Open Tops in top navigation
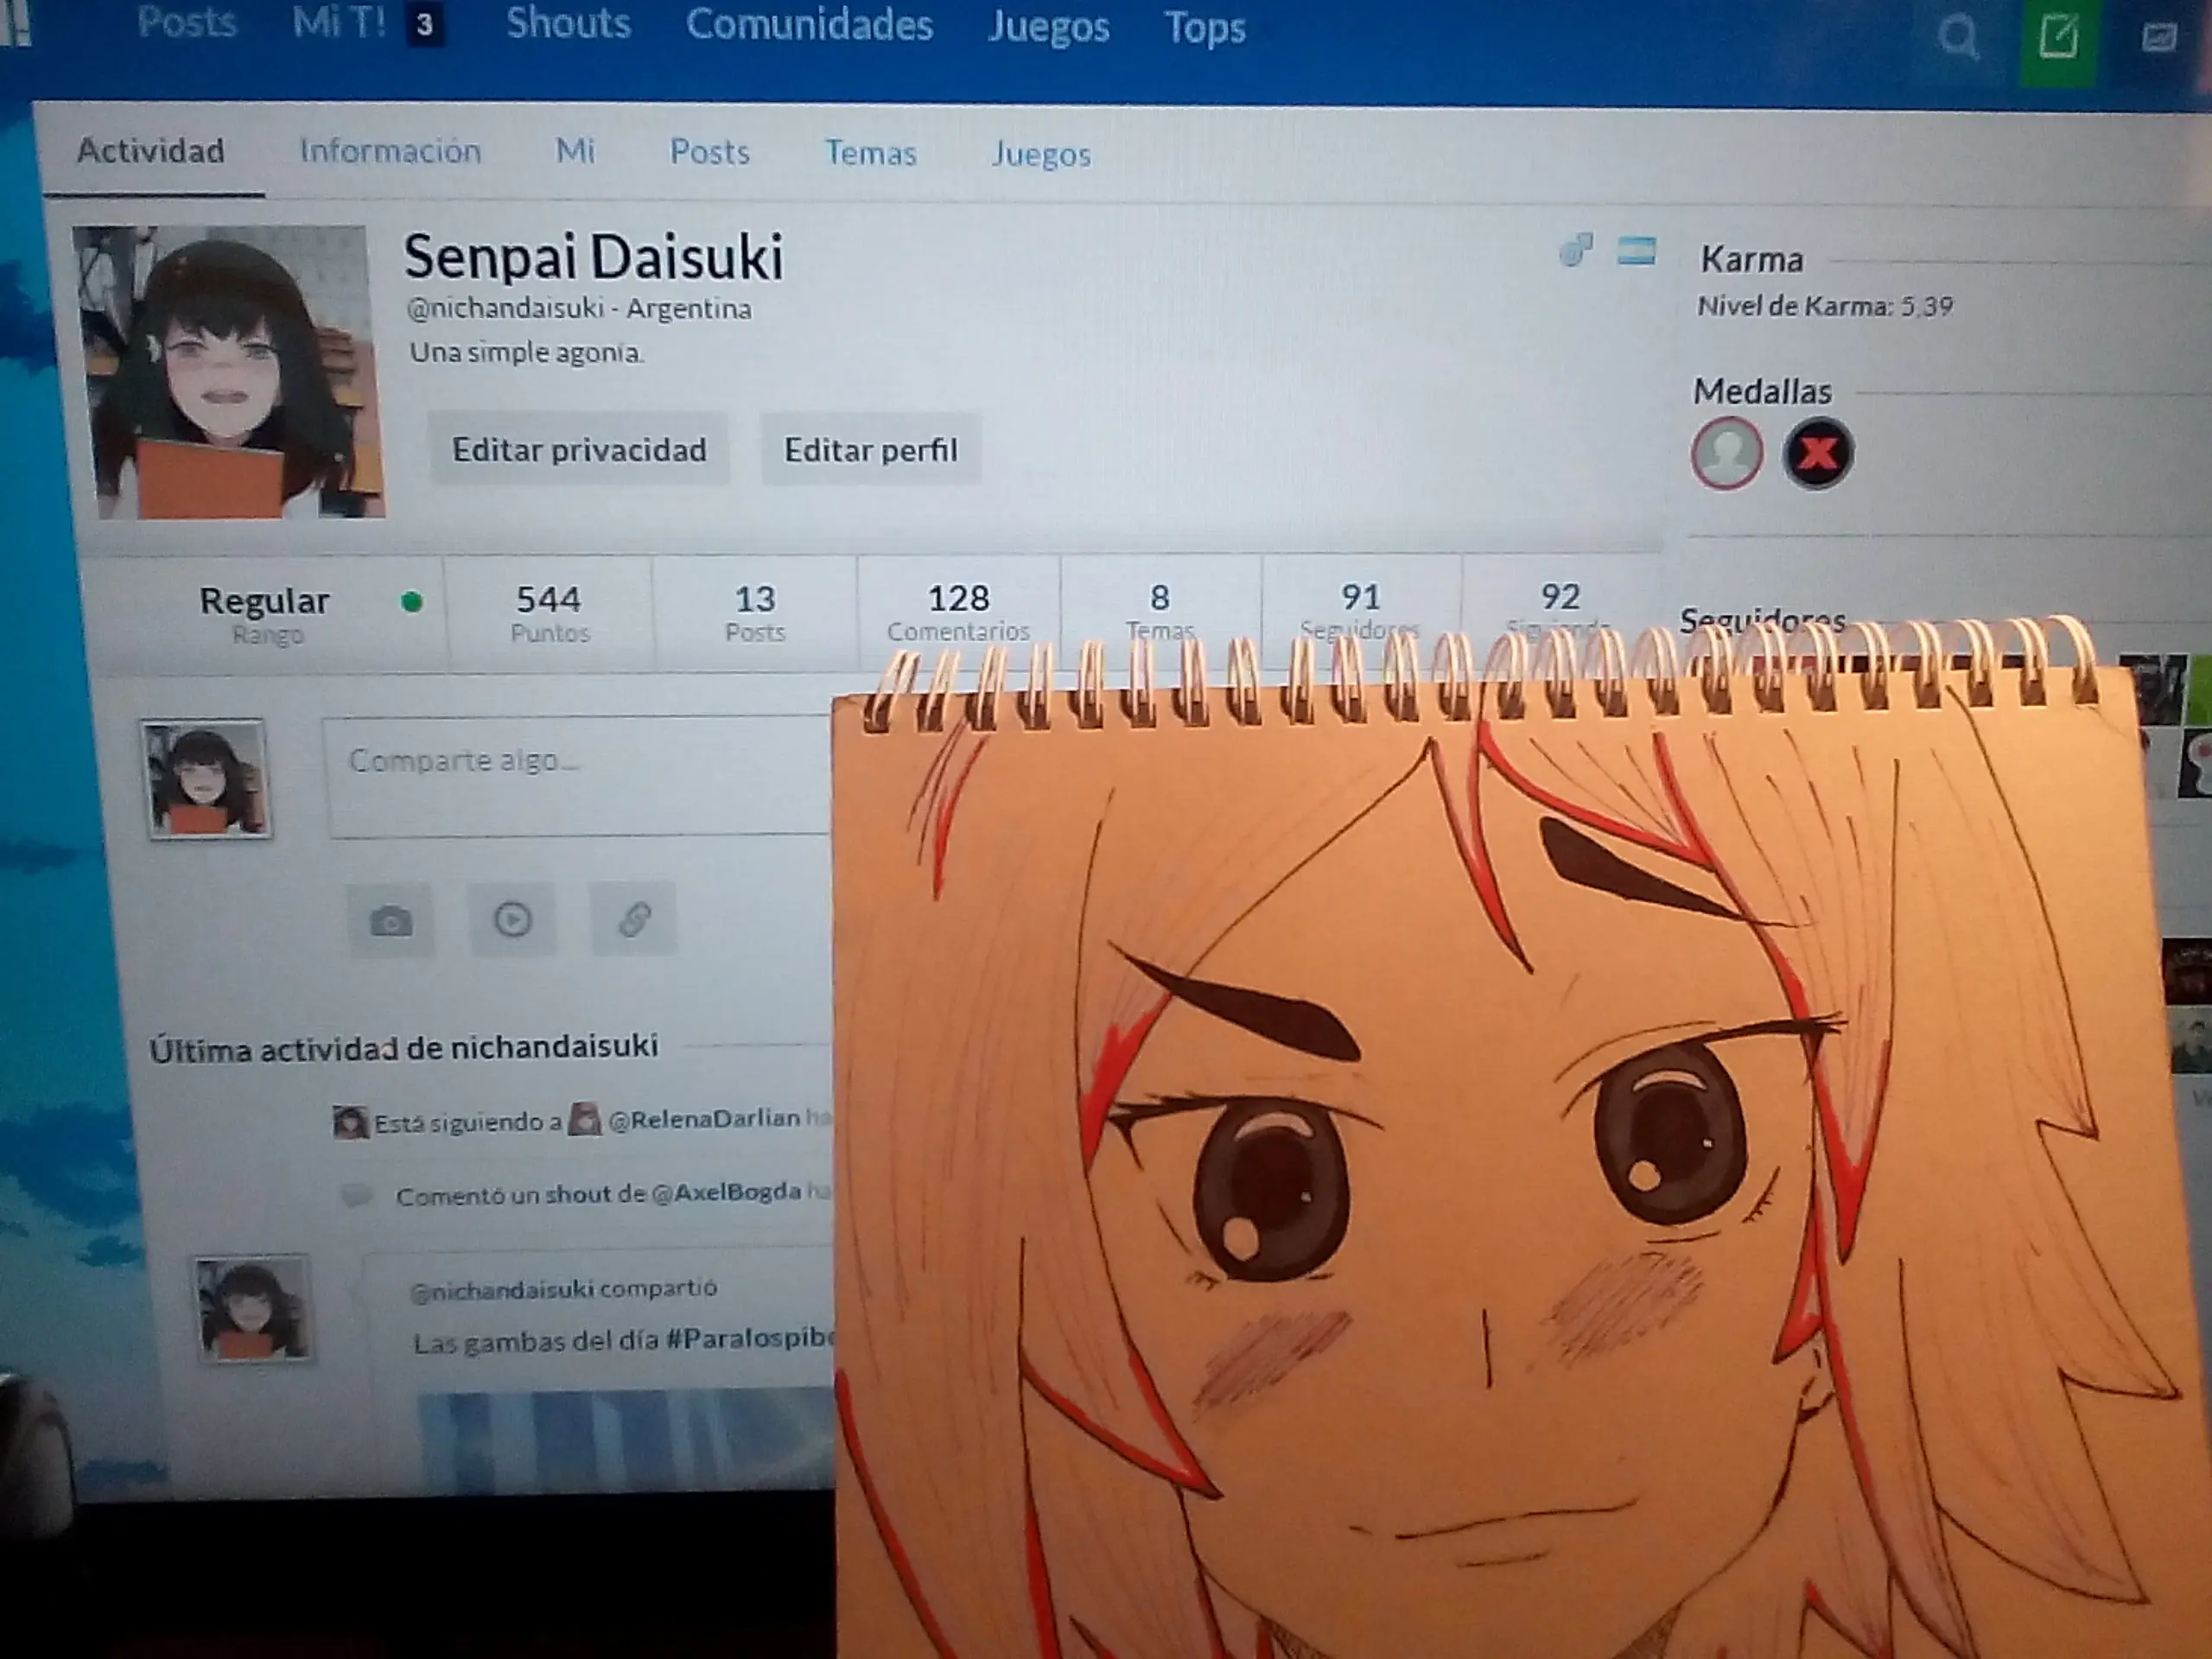 (x=1205, y=28)
